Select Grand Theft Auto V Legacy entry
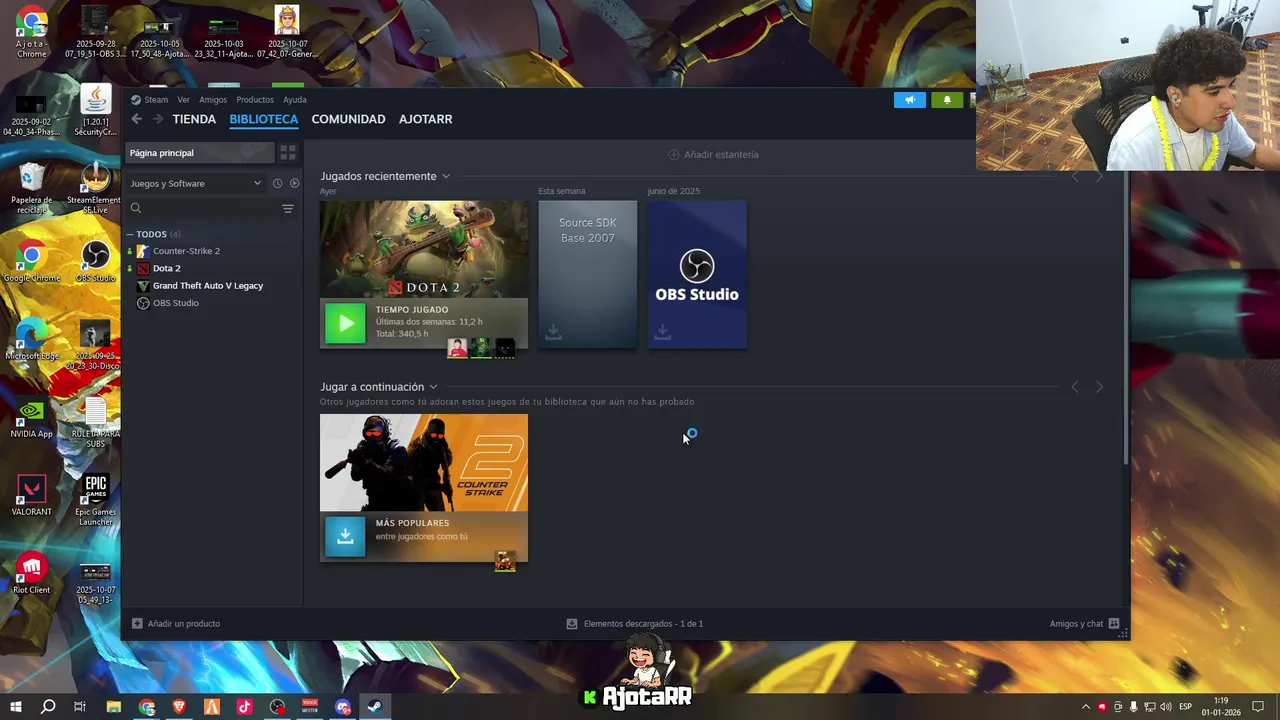Image resolution: width=1280 pixels, height=720 pixels. click(x=207, y=286)
